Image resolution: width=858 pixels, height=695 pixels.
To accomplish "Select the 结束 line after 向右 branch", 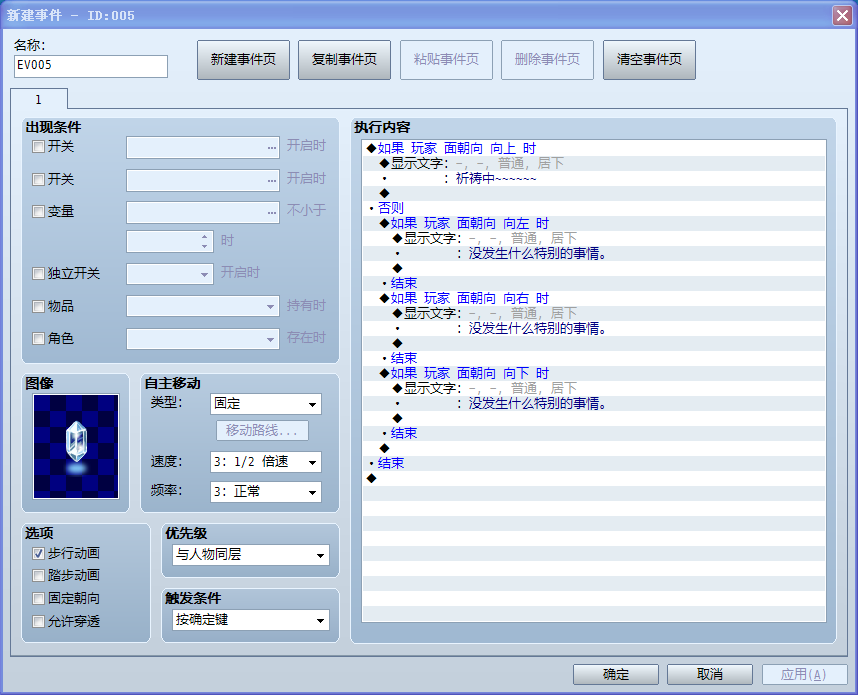I will 594,358.
